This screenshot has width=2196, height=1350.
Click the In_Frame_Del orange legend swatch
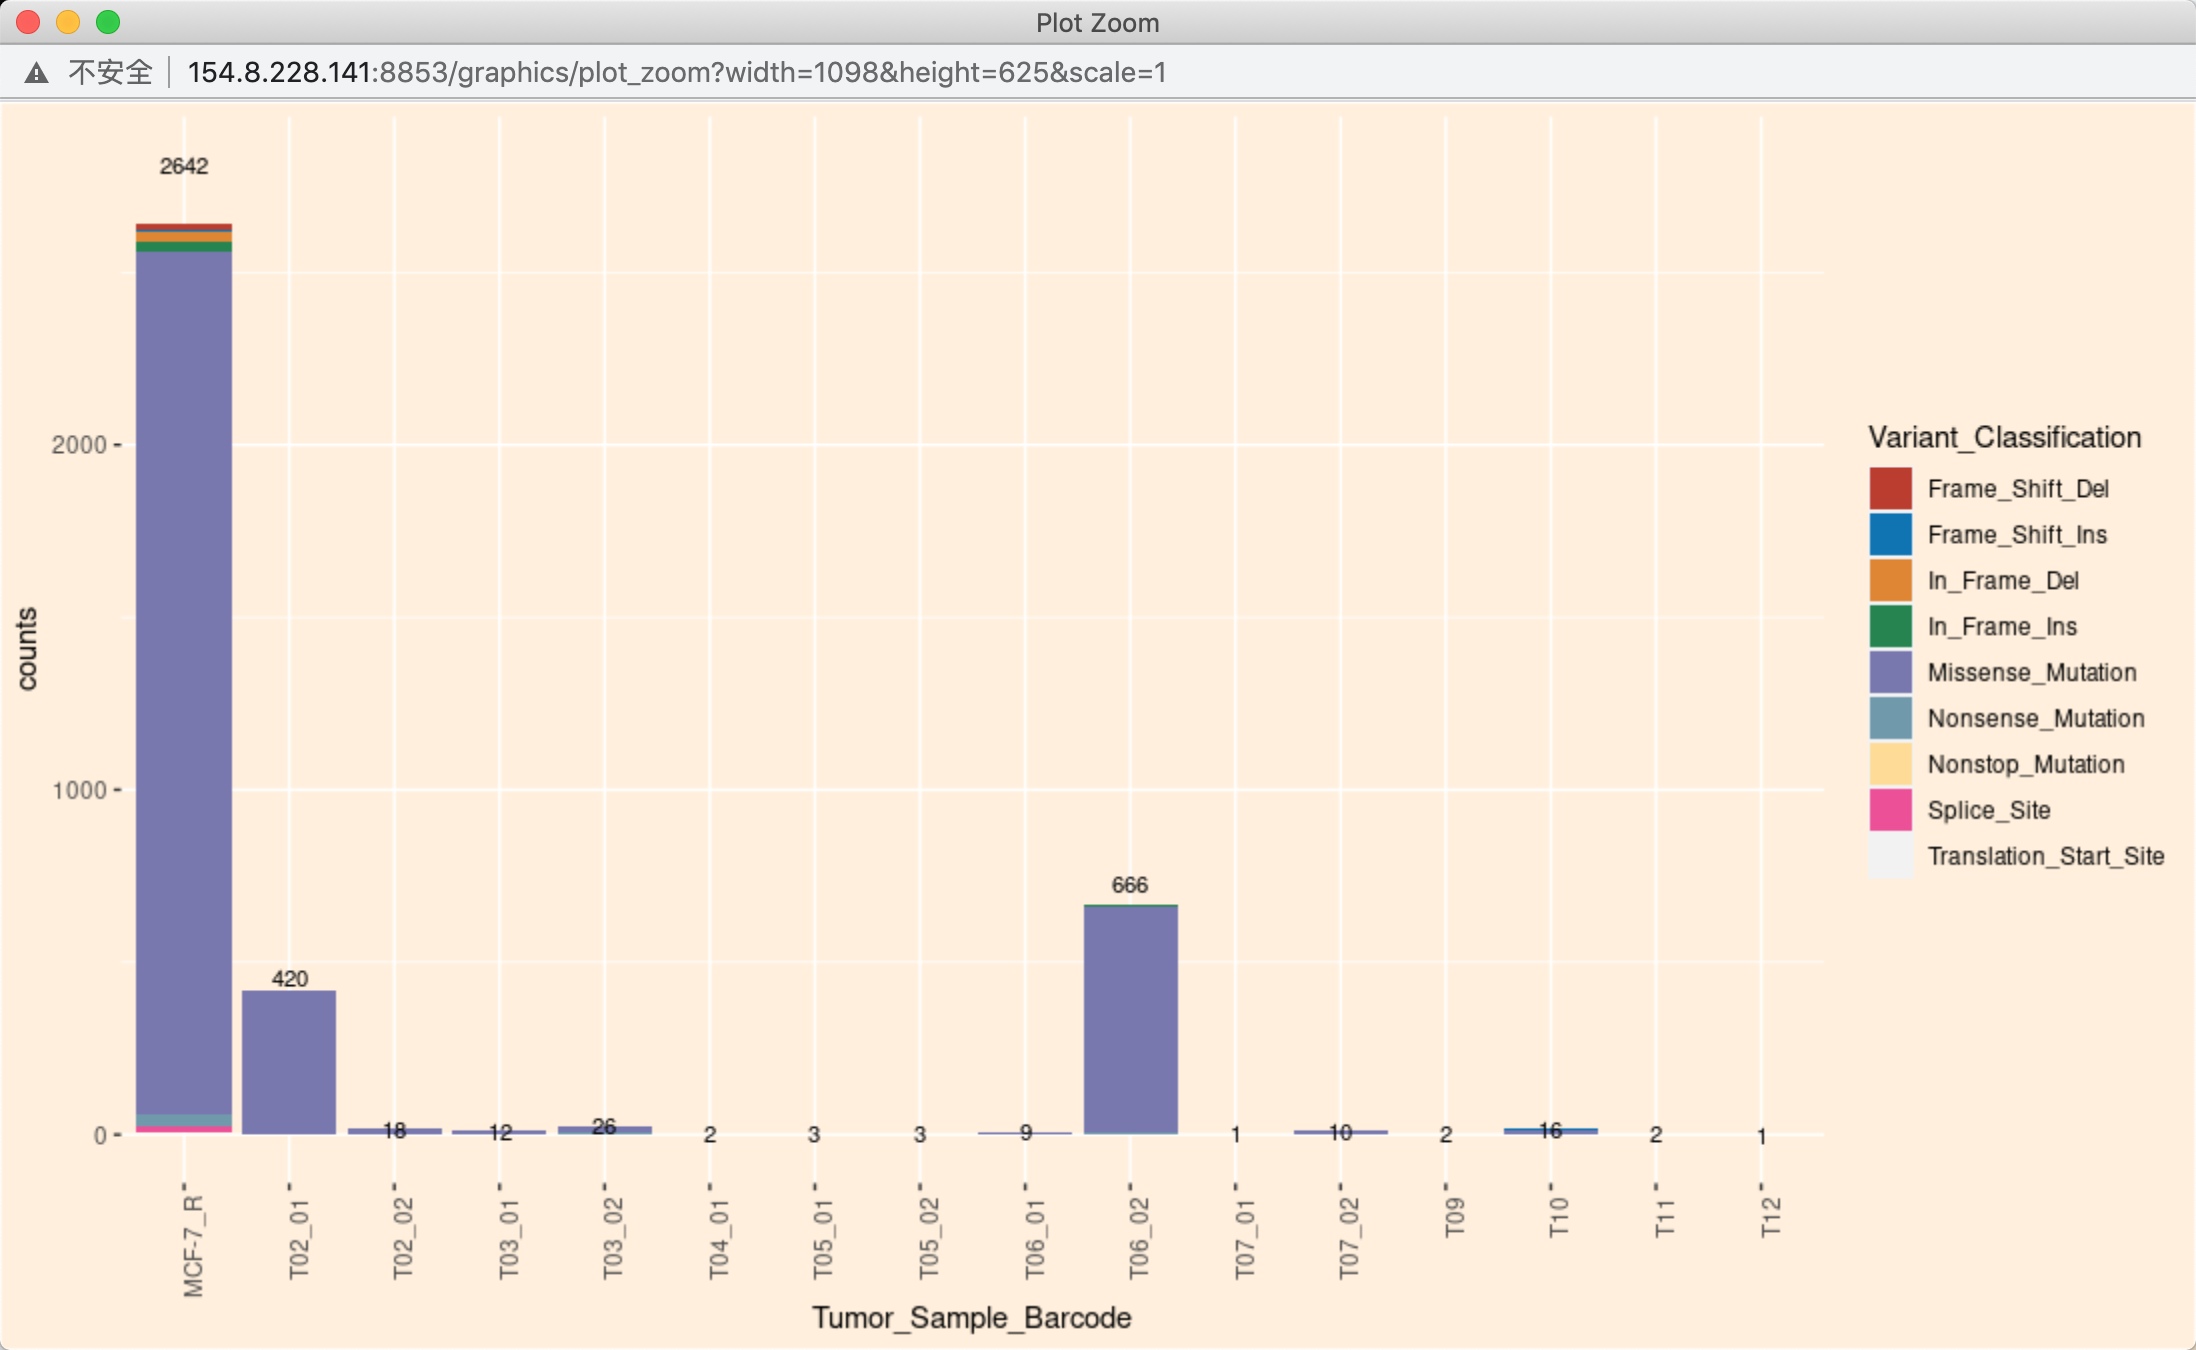point(1890,581)
